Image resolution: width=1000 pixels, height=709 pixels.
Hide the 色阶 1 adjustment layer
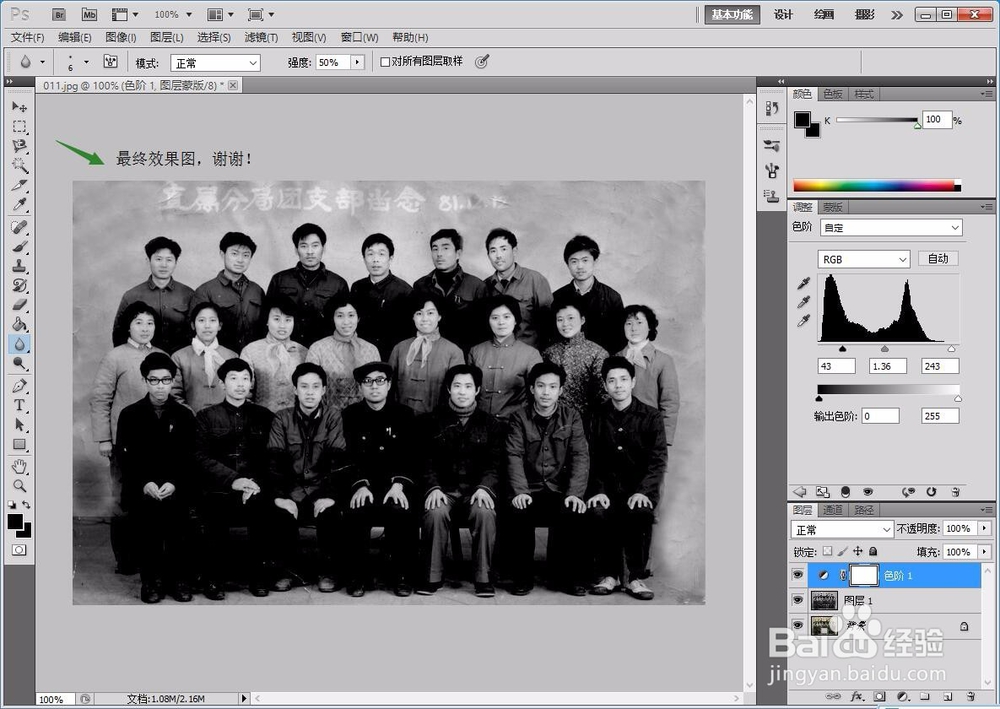click(797, 575)
